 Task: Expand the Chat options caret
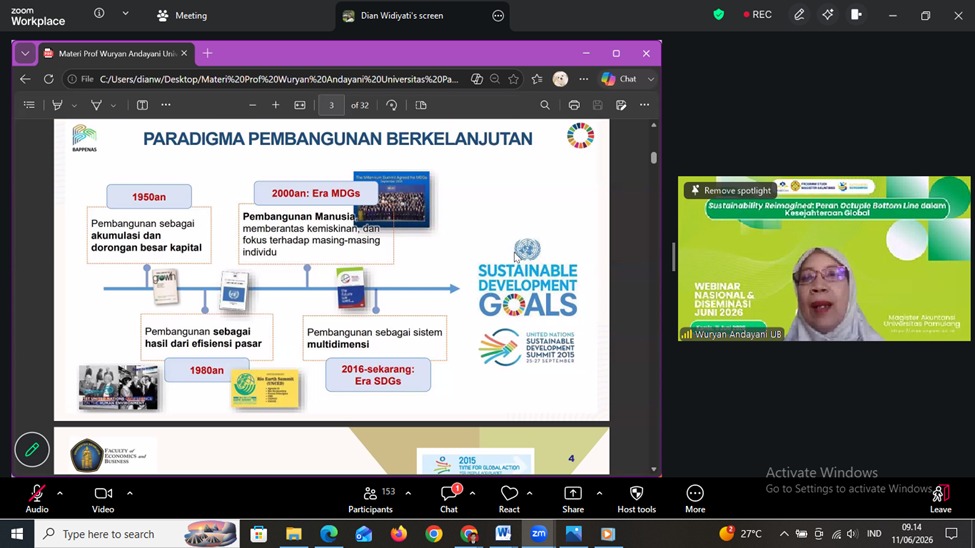point(473,493)
